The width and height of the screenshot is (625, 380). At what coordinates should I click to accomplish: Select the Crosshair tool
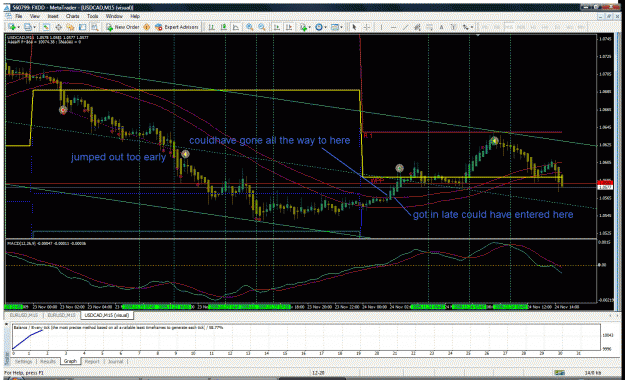point(366,27)
